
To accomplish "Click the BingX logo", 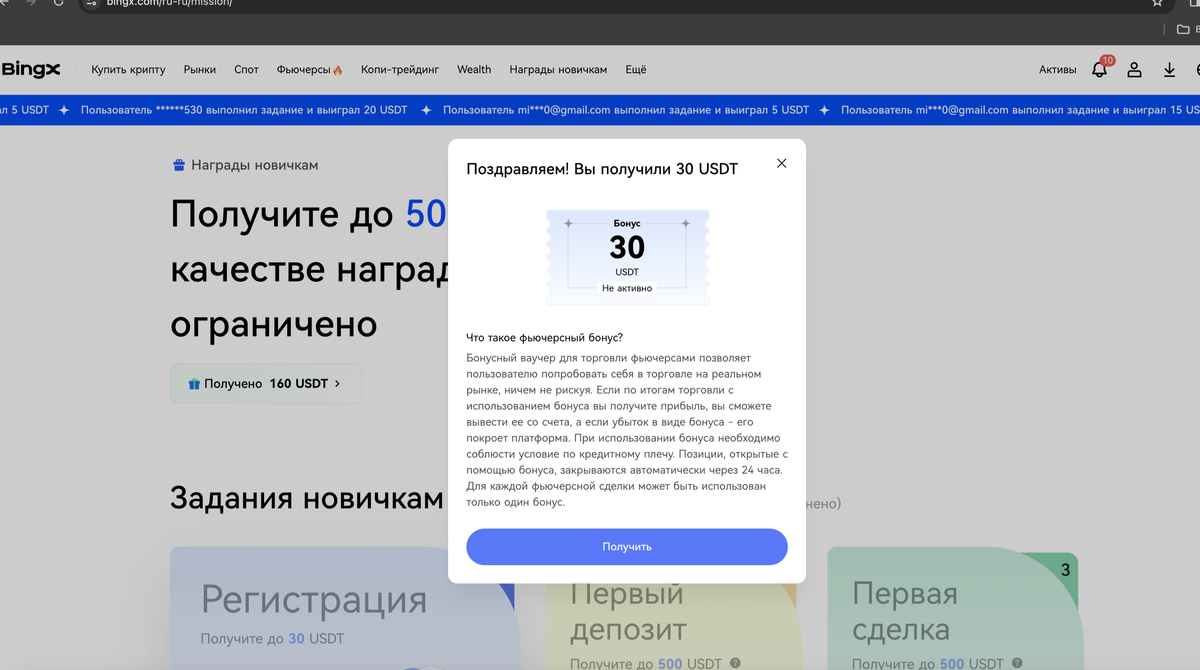I will click(x=31, y=69).
